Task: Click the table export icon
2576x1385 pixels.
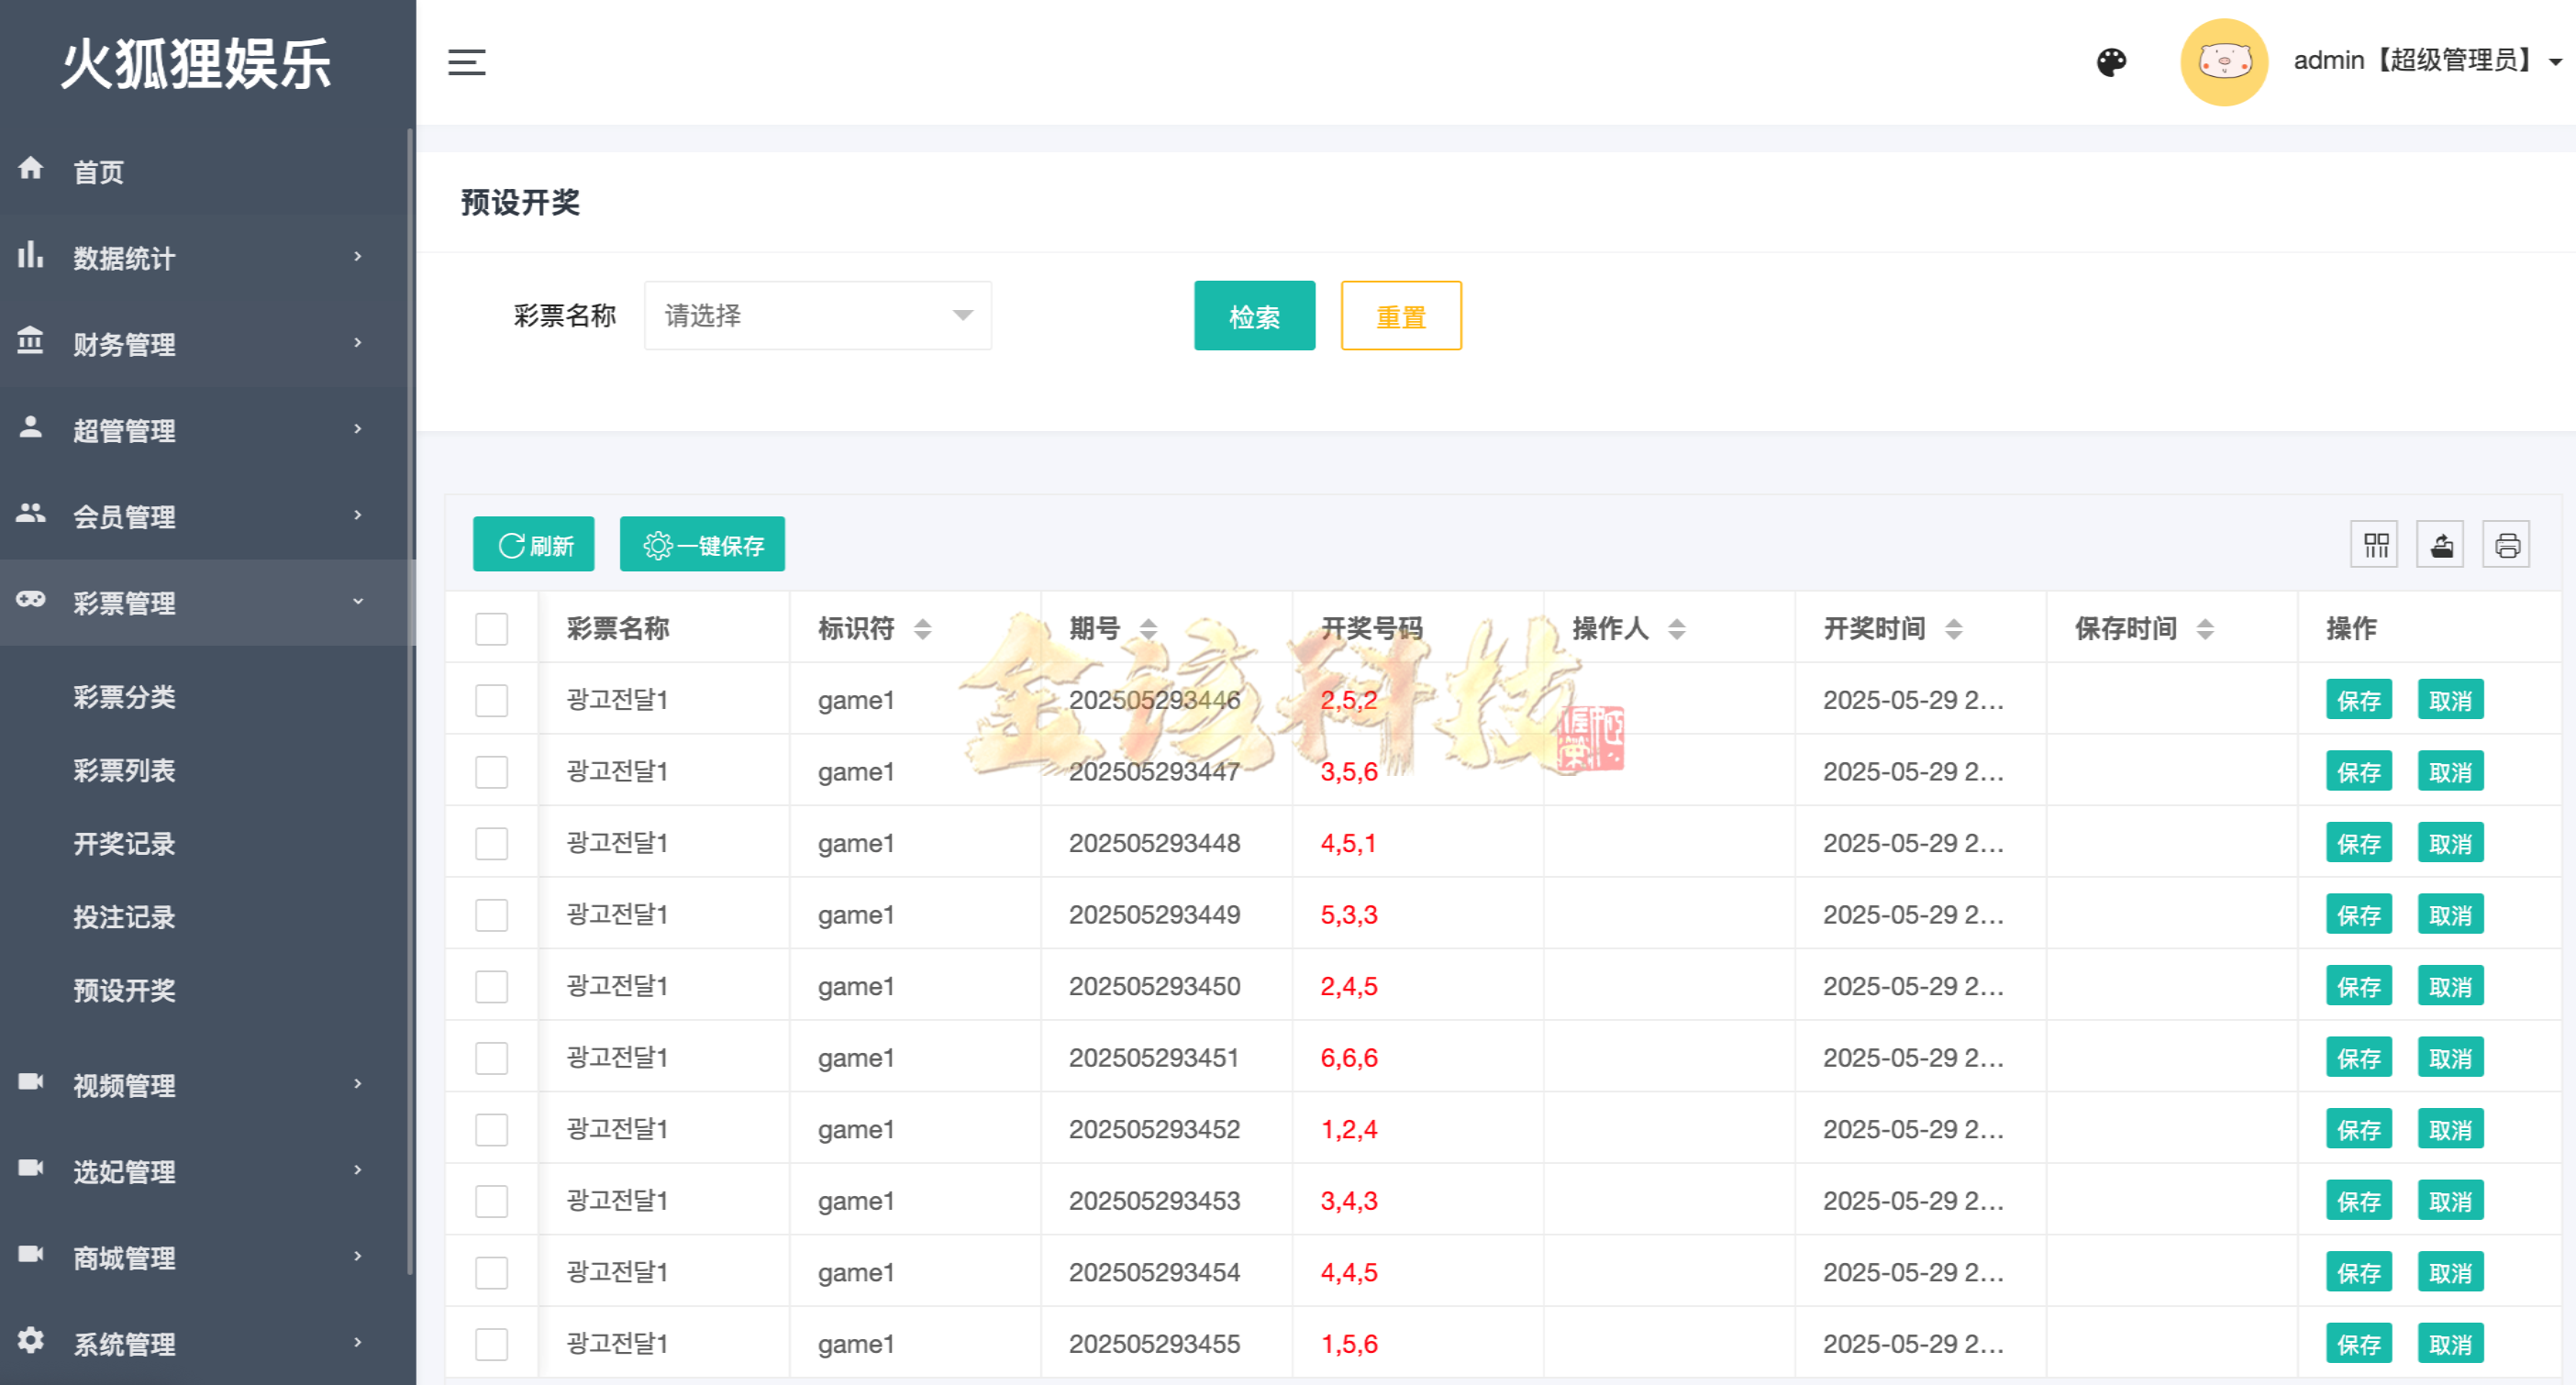Action: tap(2441, 545)
